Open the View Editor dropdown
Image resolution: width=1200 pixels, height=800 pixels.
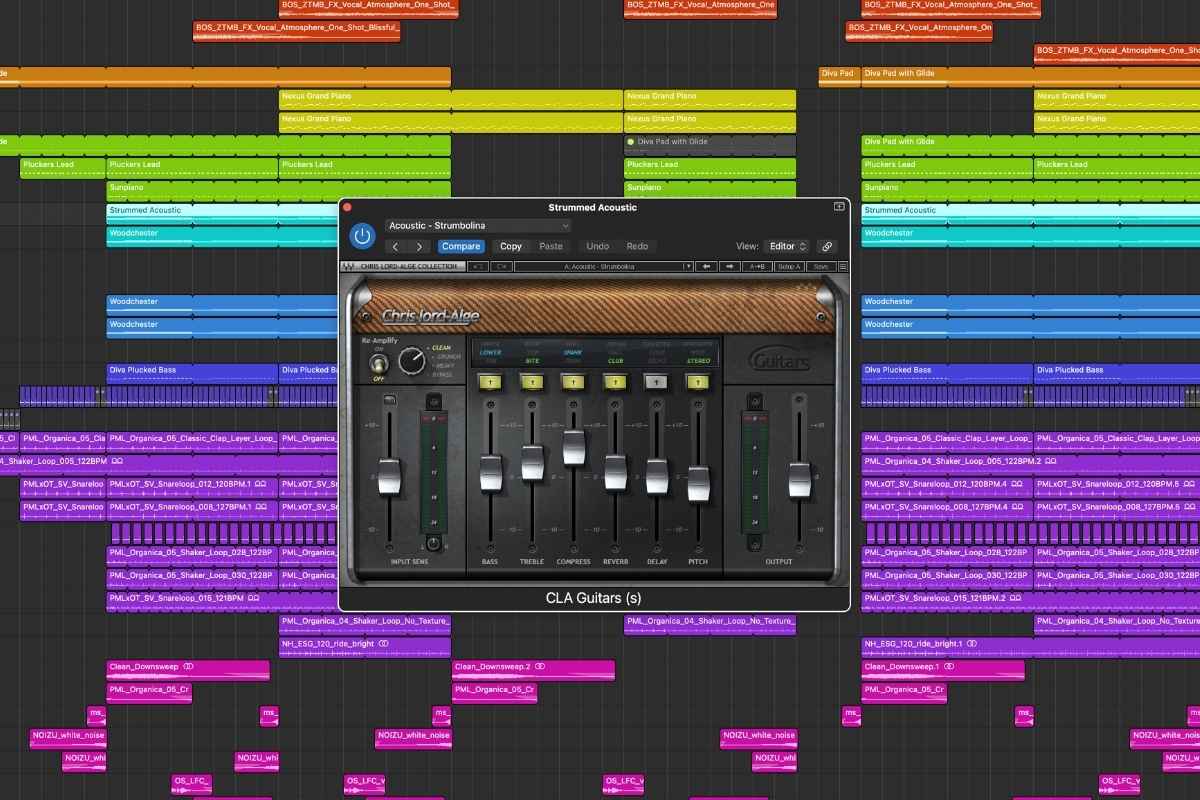[787, 246]
